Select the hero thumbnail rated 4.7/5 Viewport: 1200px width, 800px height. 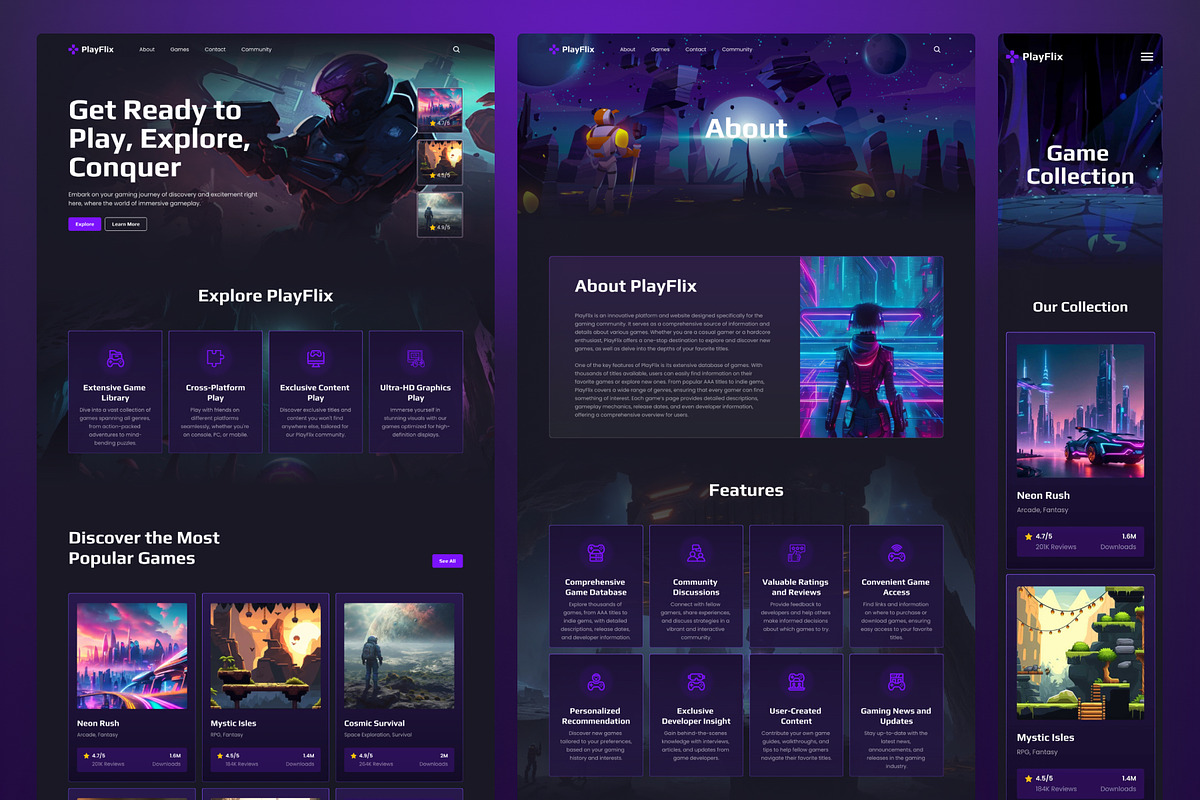click(440, 110)
